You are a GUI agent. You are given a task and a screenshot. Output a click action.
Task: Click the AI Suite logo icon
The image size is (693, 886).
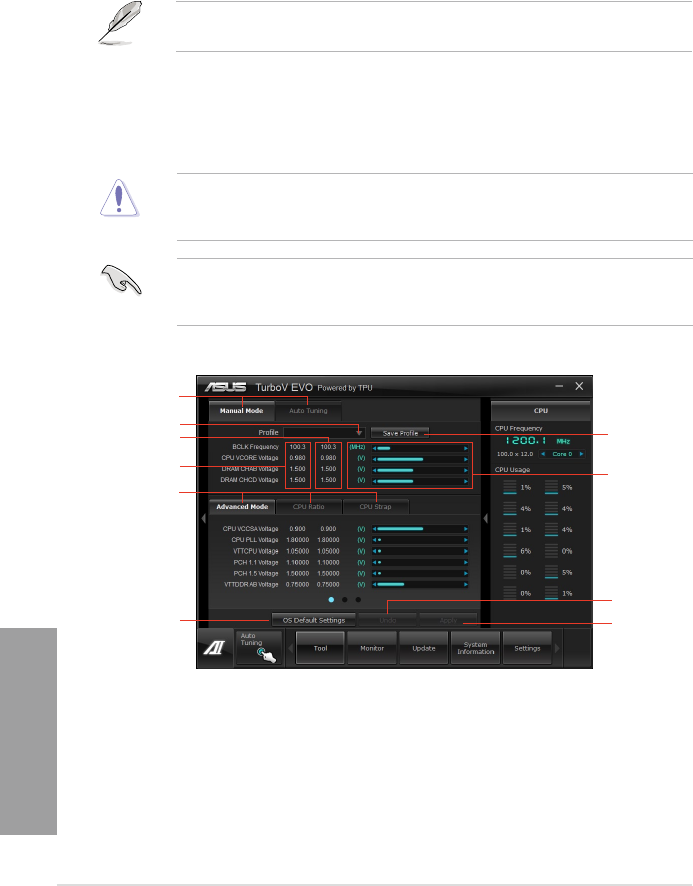coord(215,648)
